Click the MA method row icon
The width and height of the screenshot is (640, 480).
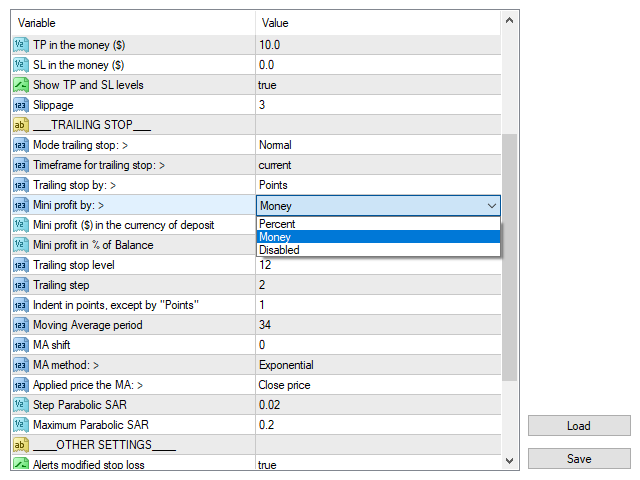pos(21,365)
